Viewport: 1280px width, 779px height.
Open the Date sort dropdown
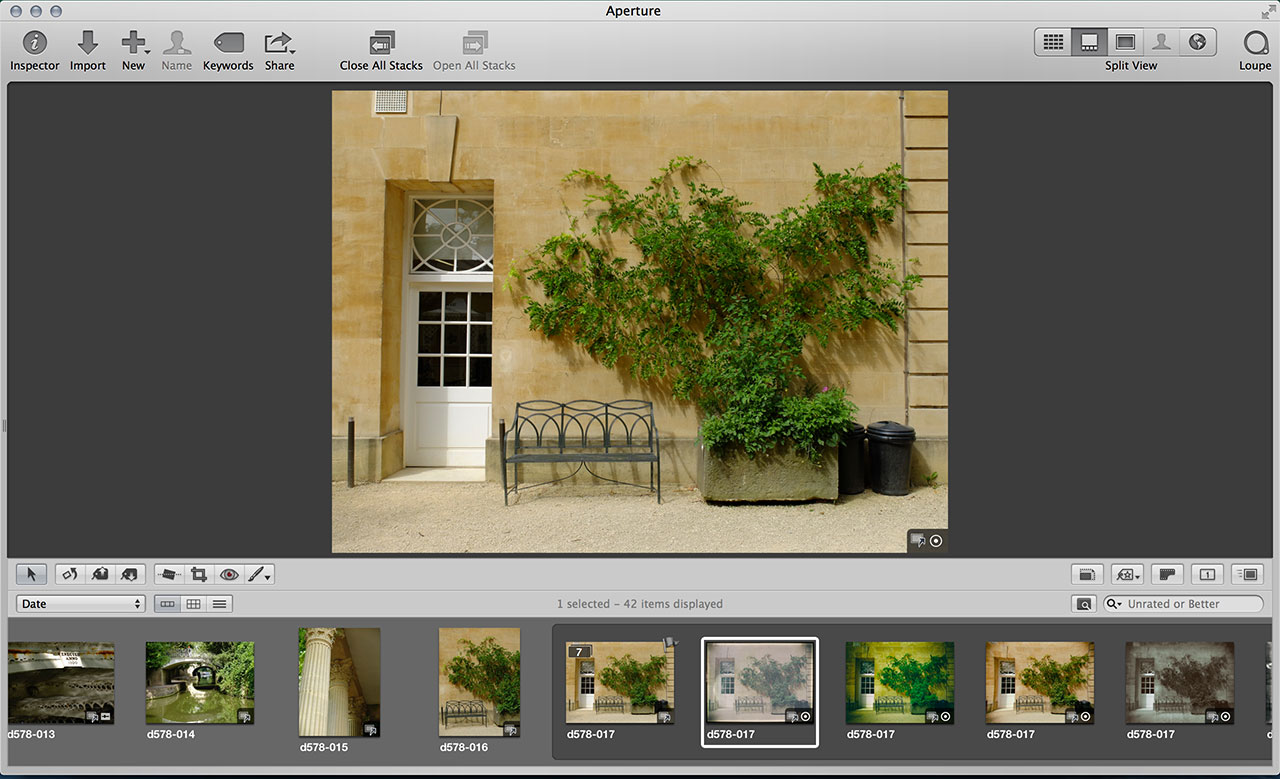(x=78, y=603)
